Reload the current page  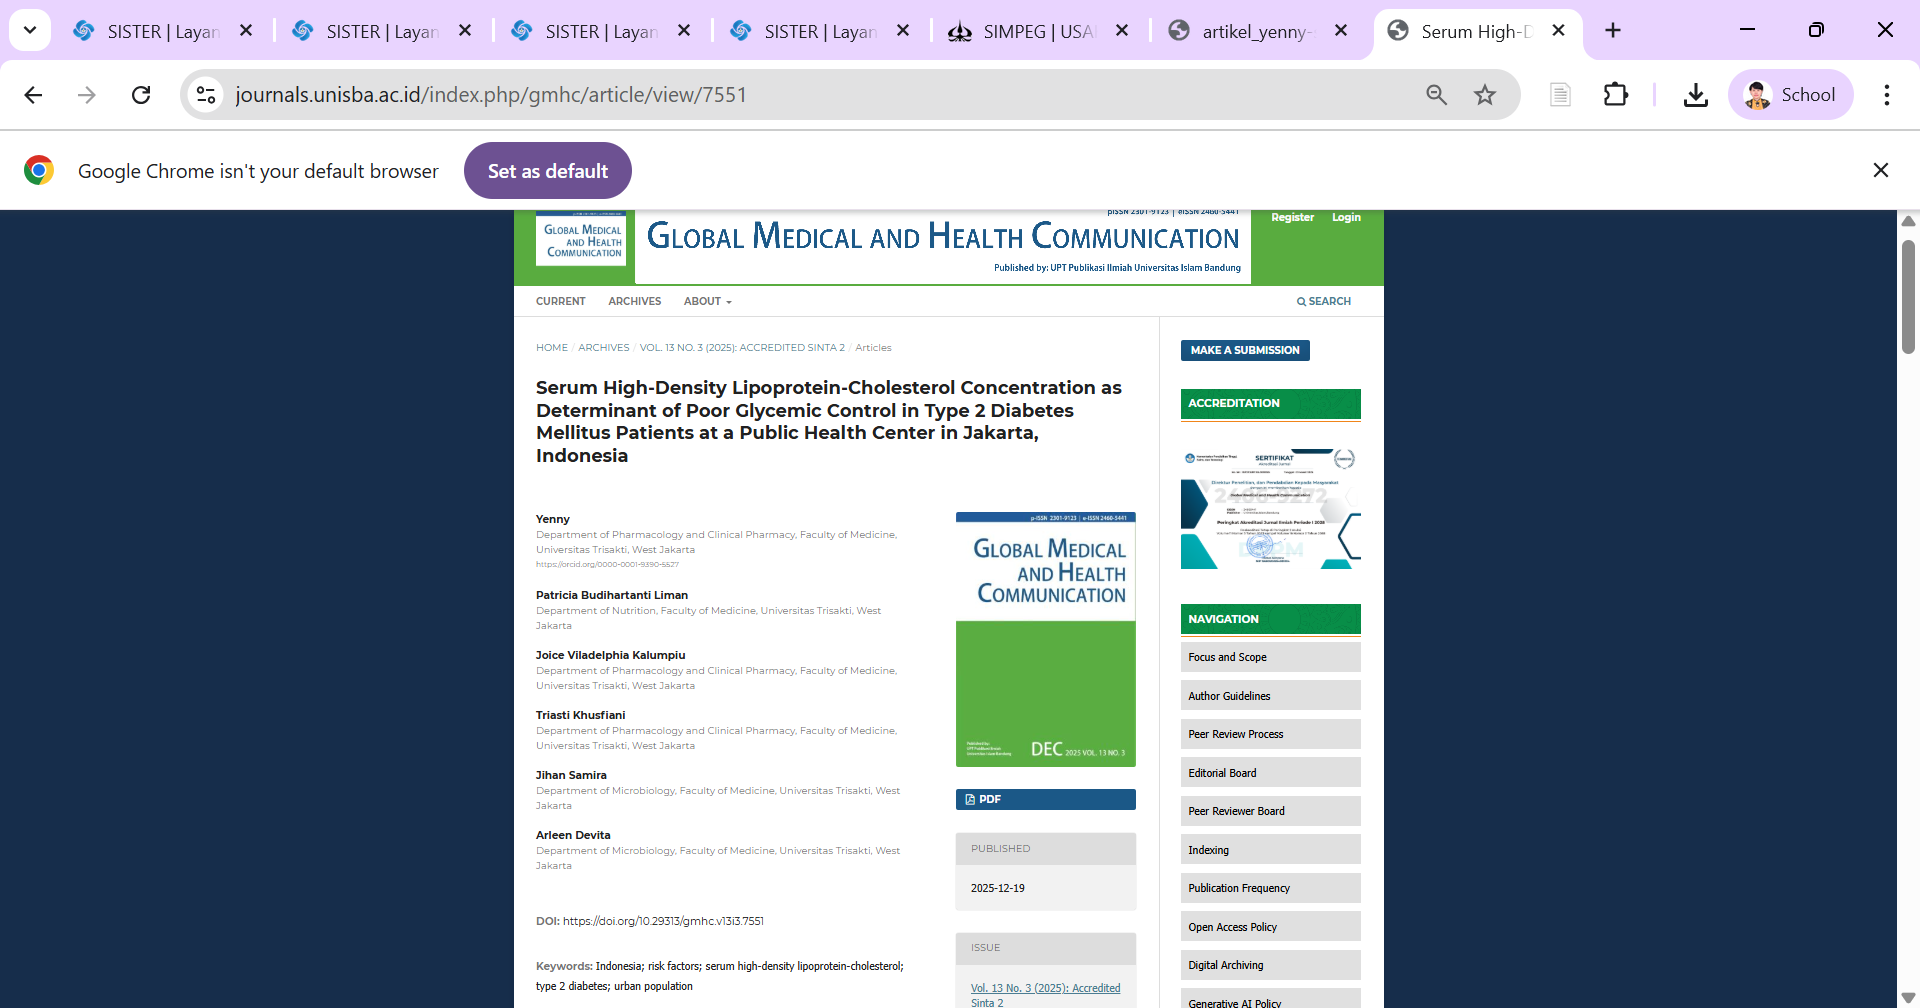click(x=141, y=95)
